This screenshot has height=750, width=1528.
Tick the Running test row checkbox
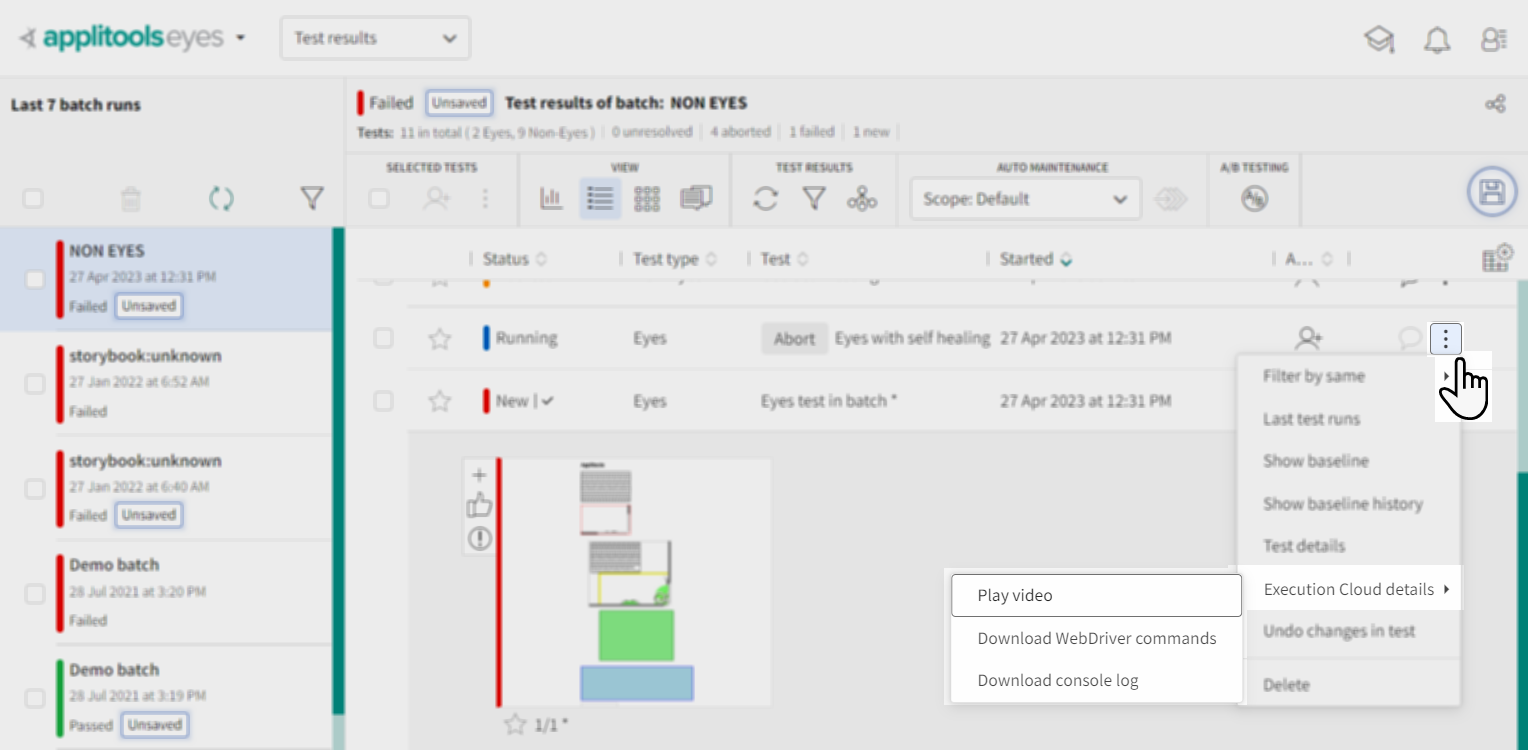383,339
